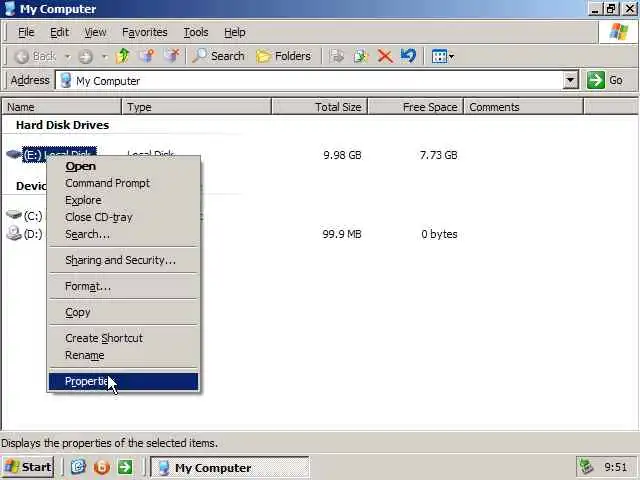The width and height of the screenshot is (640, 480).
Task: Select the (C:) drive icon
Action: click(x=14, y=215)
